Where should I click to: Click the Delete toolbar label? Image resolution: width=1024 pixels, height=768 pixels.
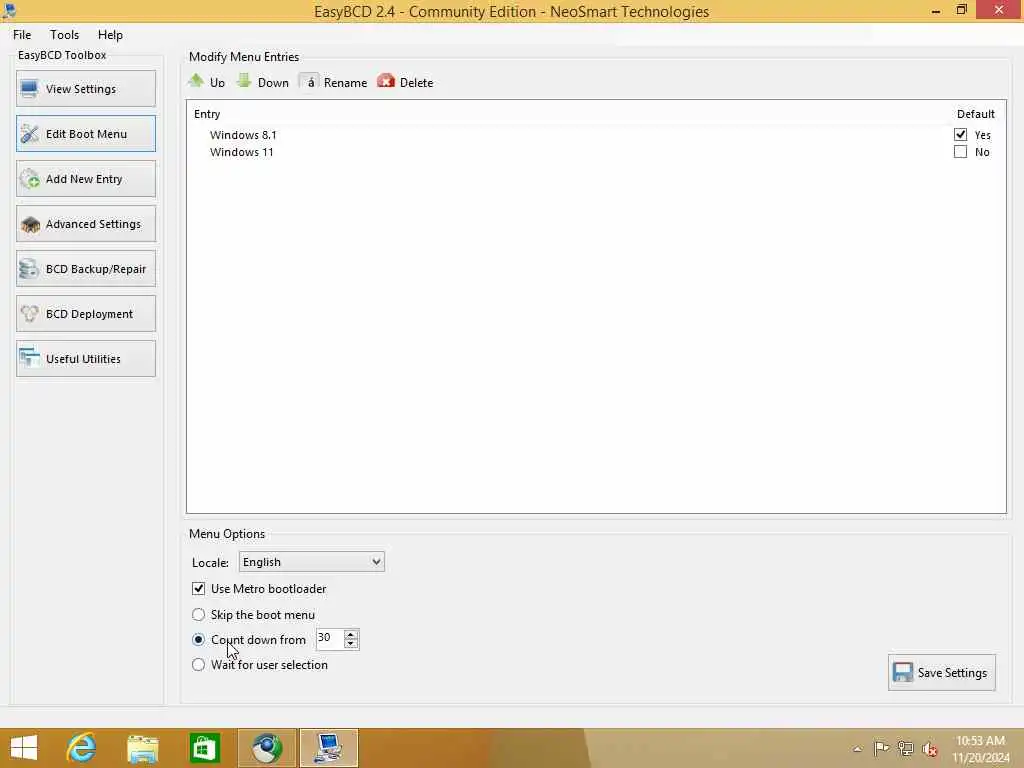pos(417,83)
